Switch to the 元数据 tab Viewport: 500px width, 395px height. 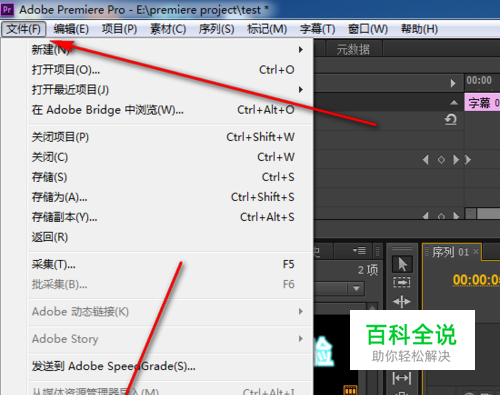tap(353, 50)
